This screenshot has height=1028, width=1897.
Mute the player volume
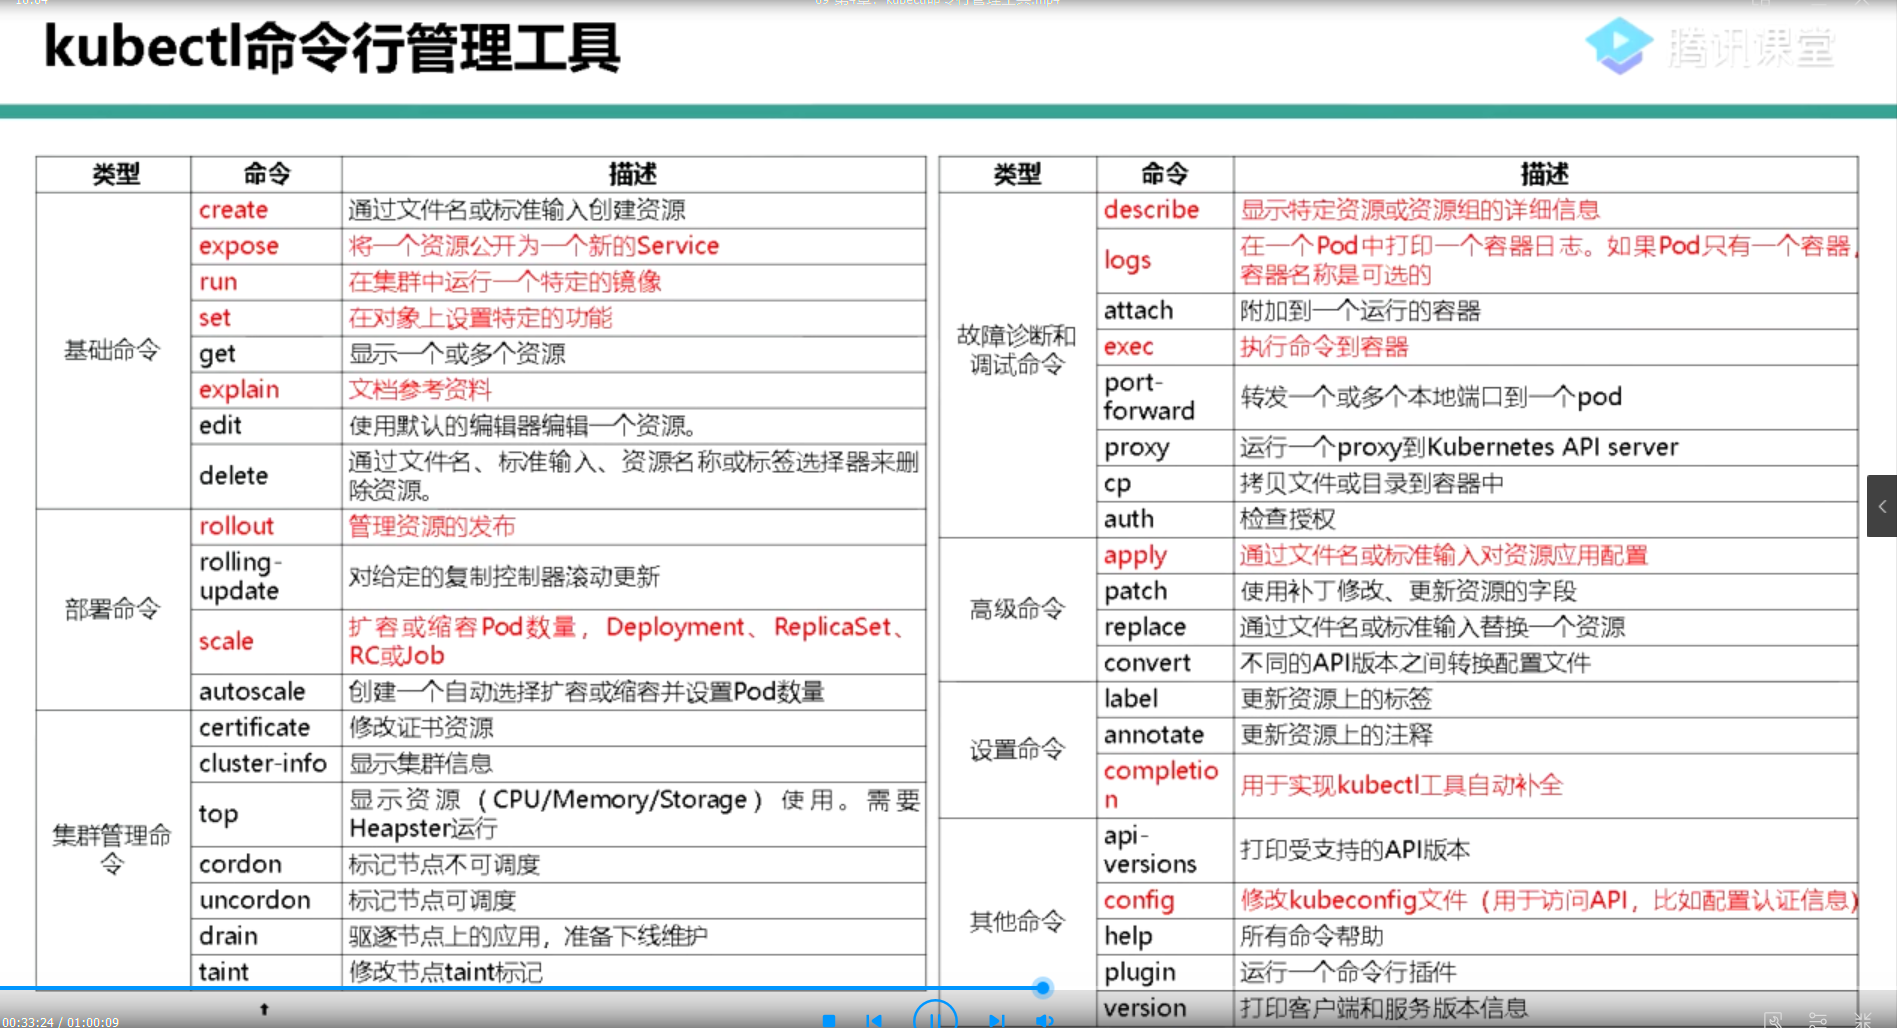coord(1044,1020)
